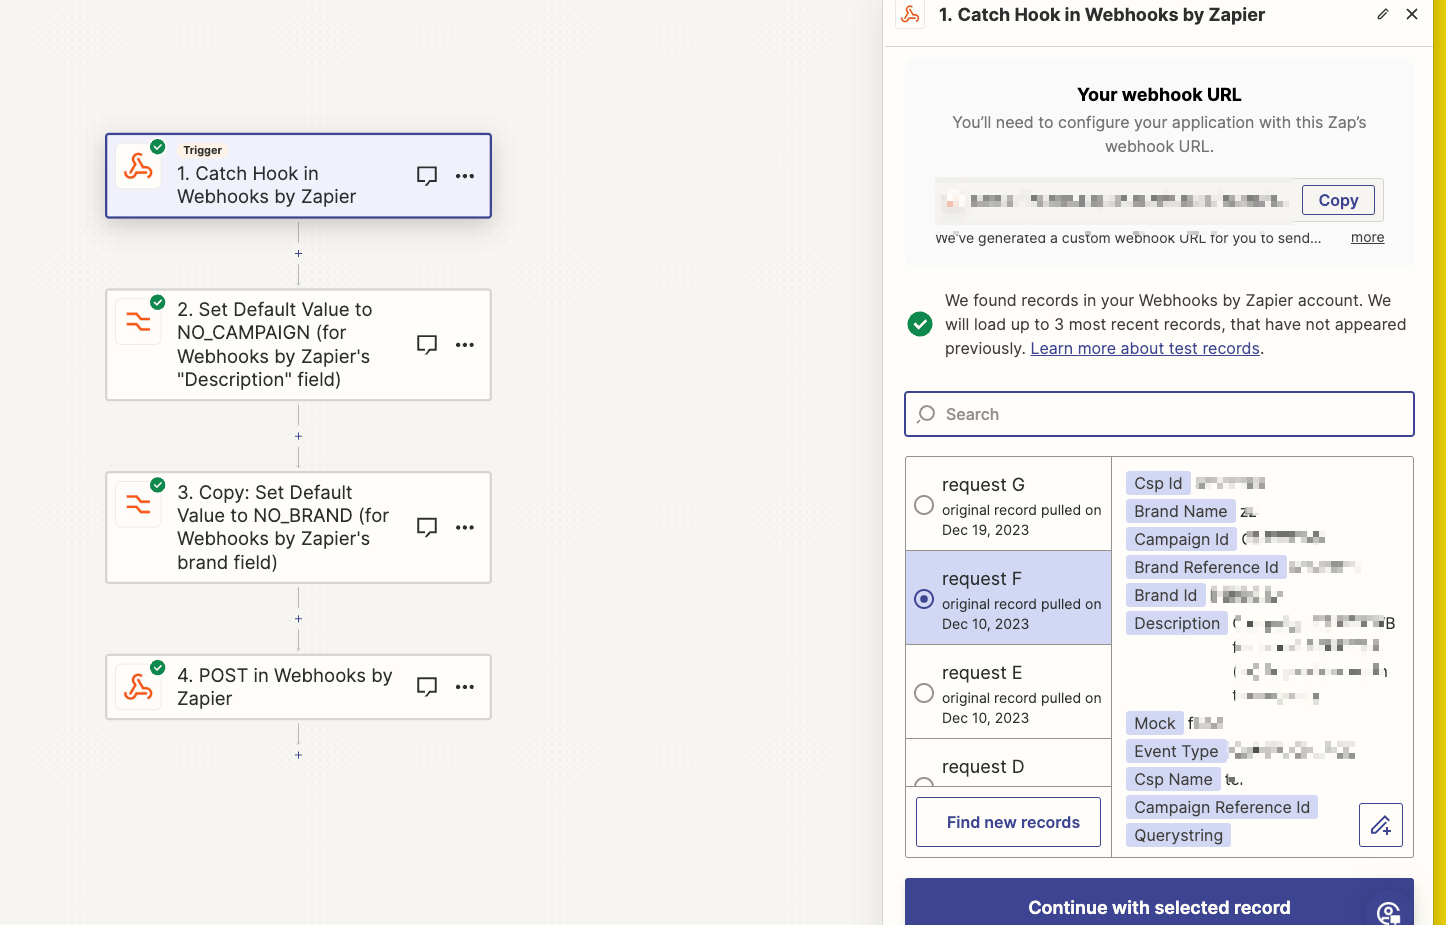Click the 'more' link under webhook URL
Viewport: 1446px width, 925px height.
pos(1368,237)
